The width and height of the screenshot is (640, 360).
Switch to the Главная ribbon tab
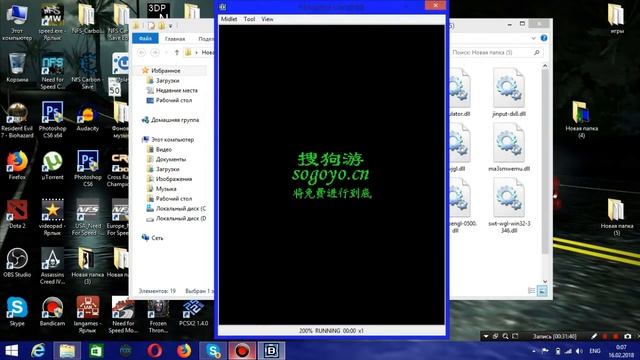(175, 39)
